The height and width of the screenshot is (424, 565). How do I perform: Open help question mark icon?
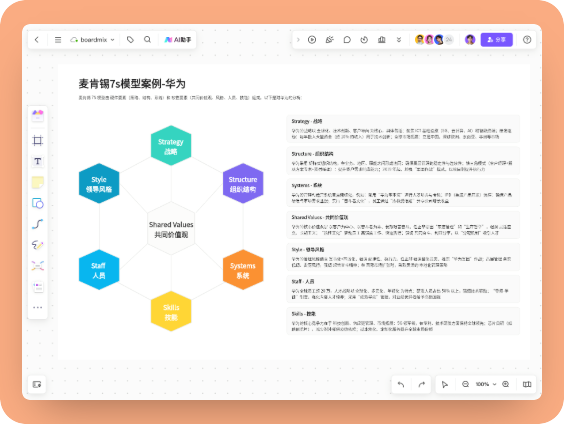[x=527, y=40]
